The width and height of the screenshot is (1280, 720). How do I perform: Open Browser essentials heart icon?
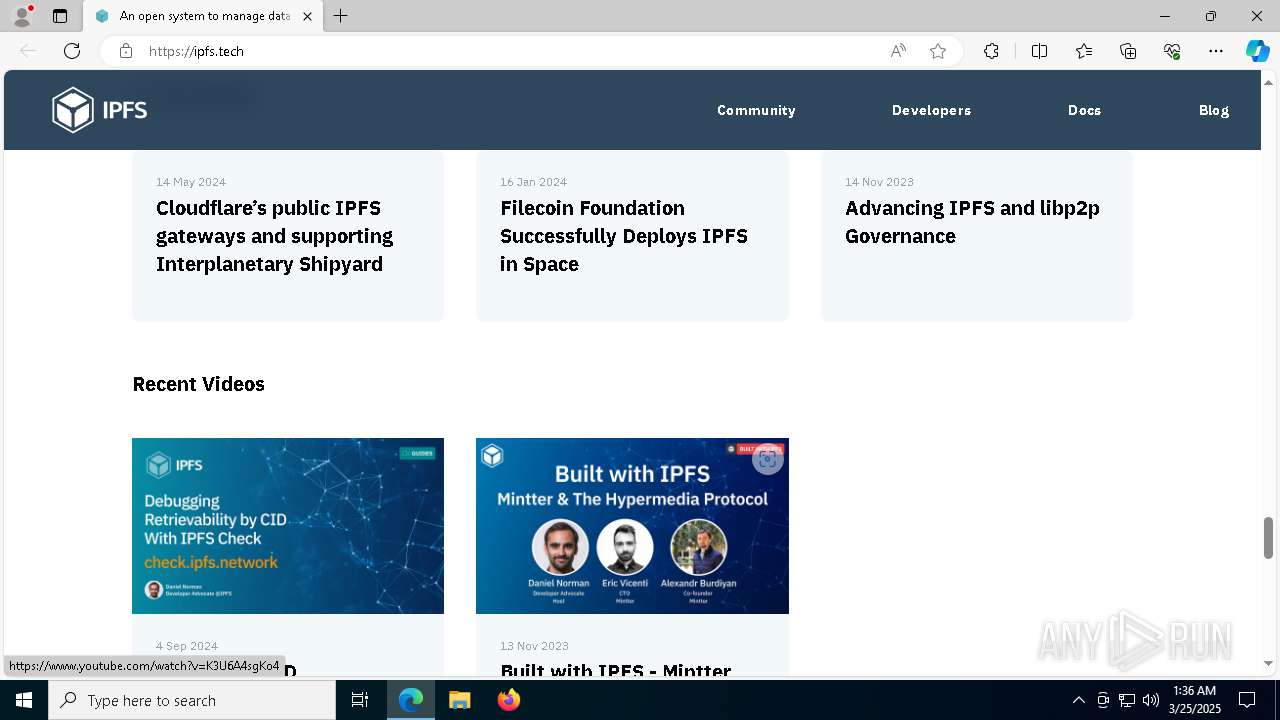tap(1172, 51)
